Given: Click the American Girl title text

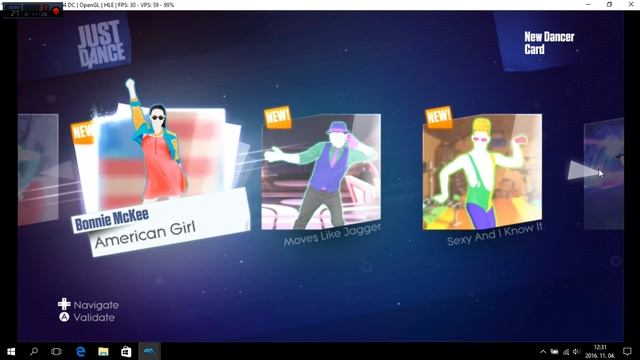Looking at the screenshot, I should 145,234.
